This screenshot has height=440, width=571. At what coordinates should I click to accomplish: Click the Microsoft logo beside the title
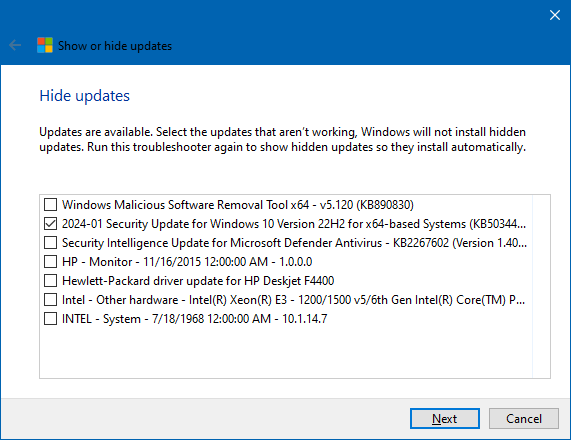point(45,46)
